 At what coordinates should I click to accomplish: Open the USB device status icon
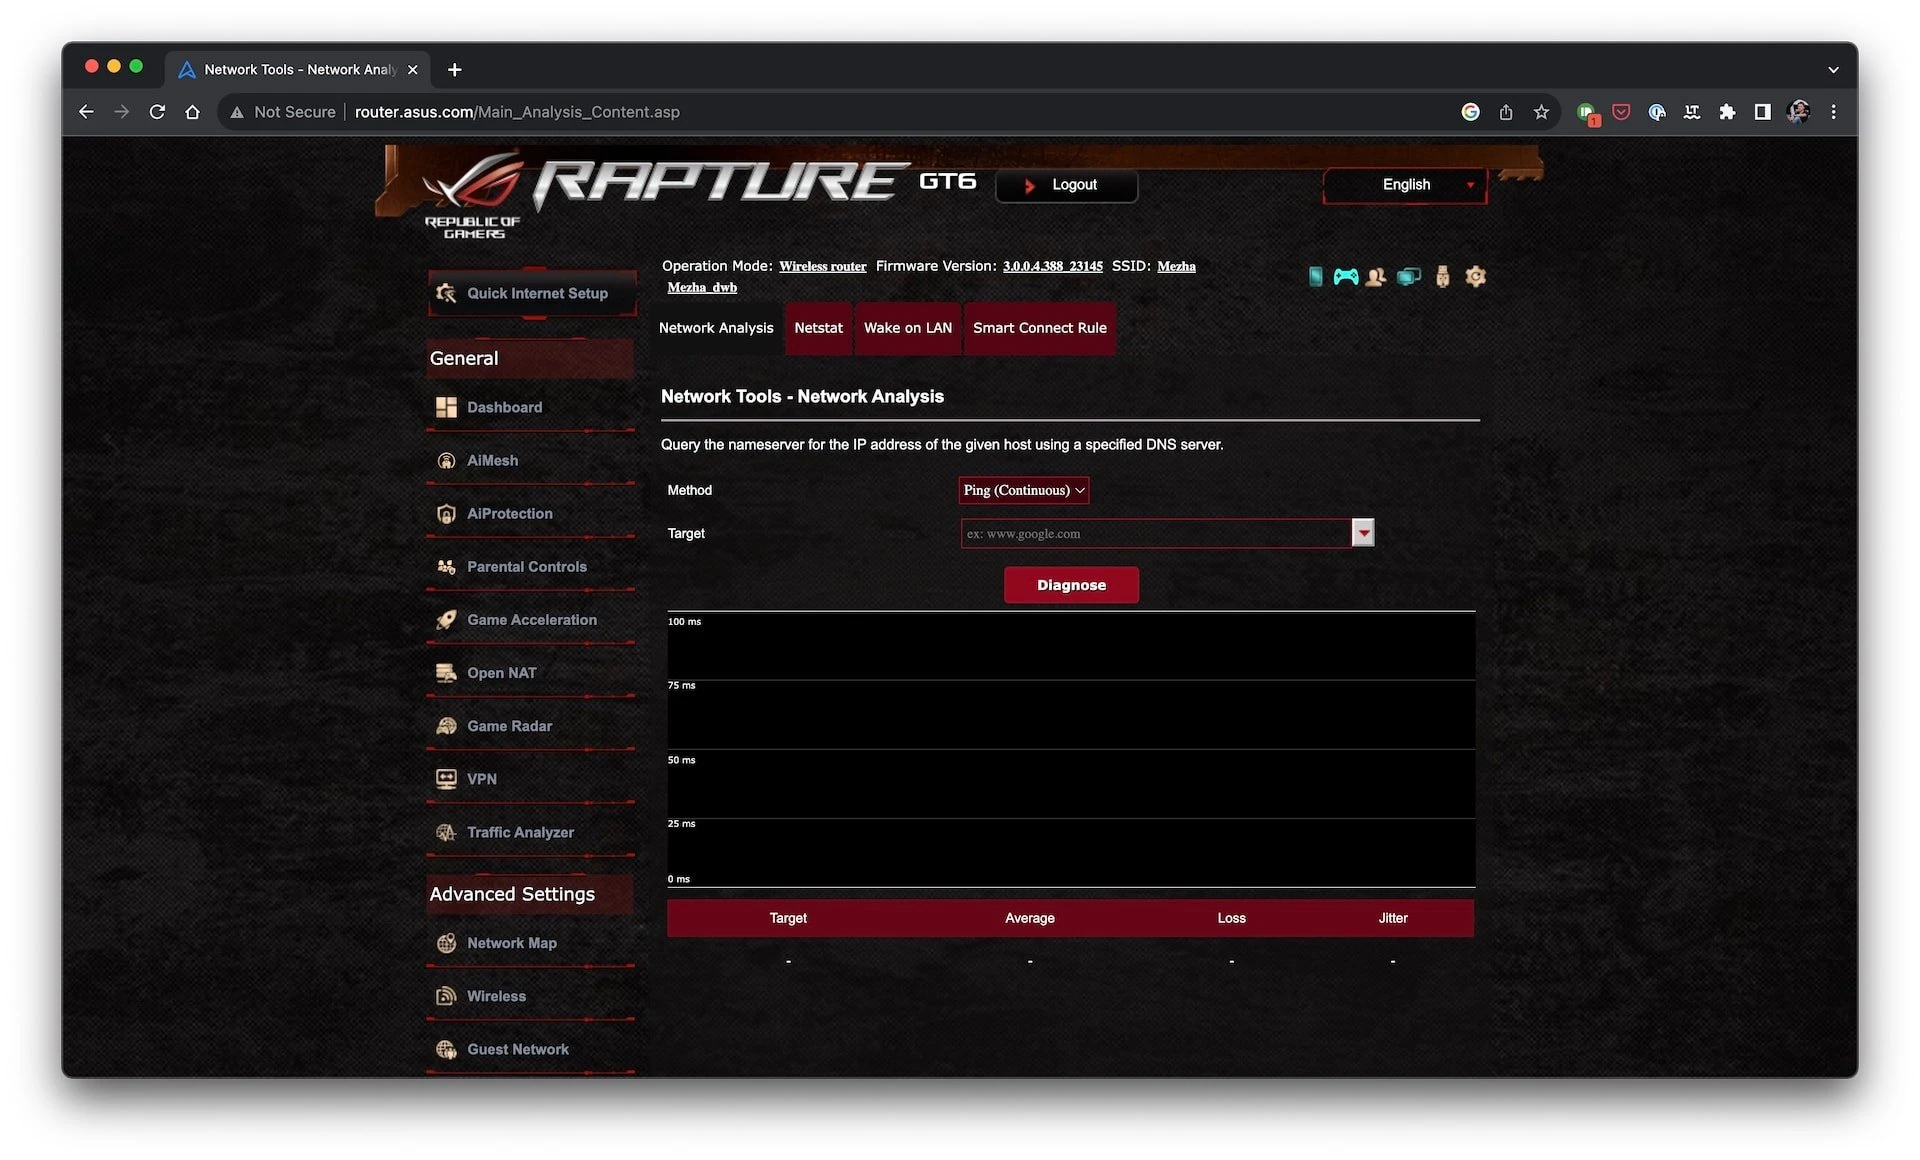[x=1442, y=277]
